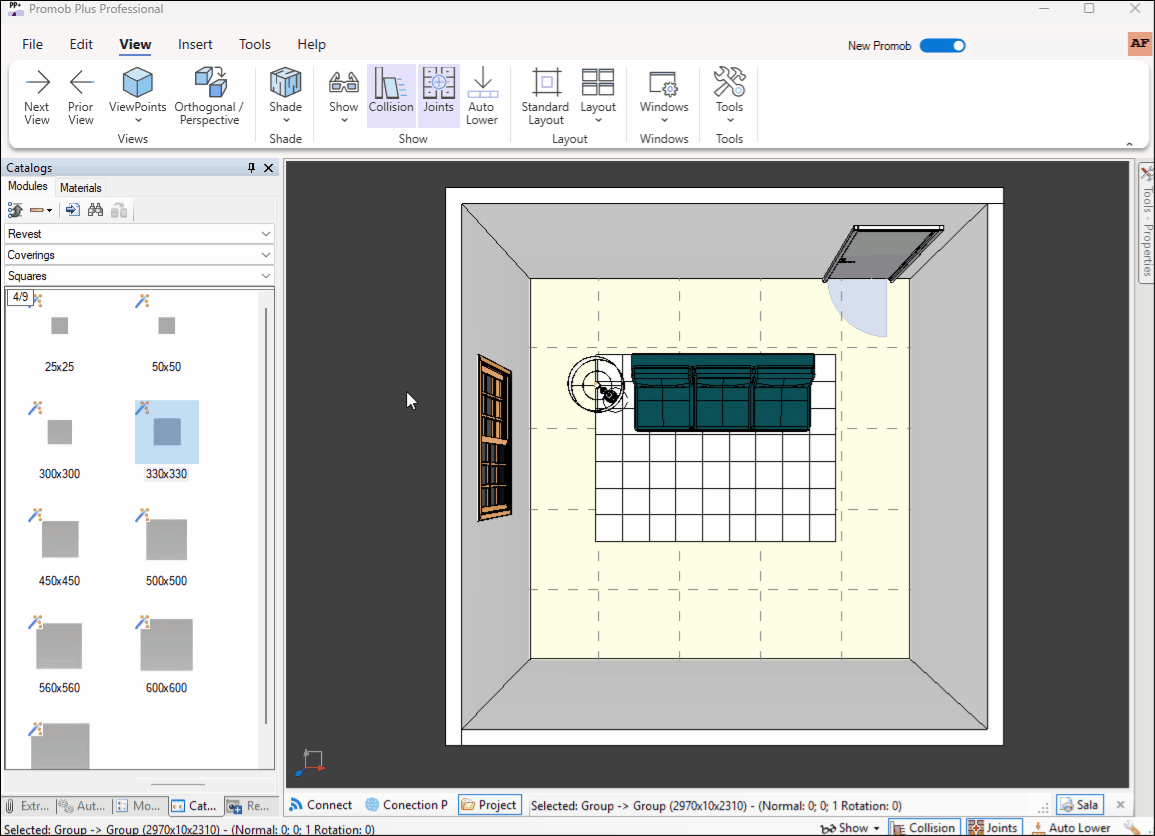
Task: Click the catalog list vertical scrollbar
Action: [266, 516]
